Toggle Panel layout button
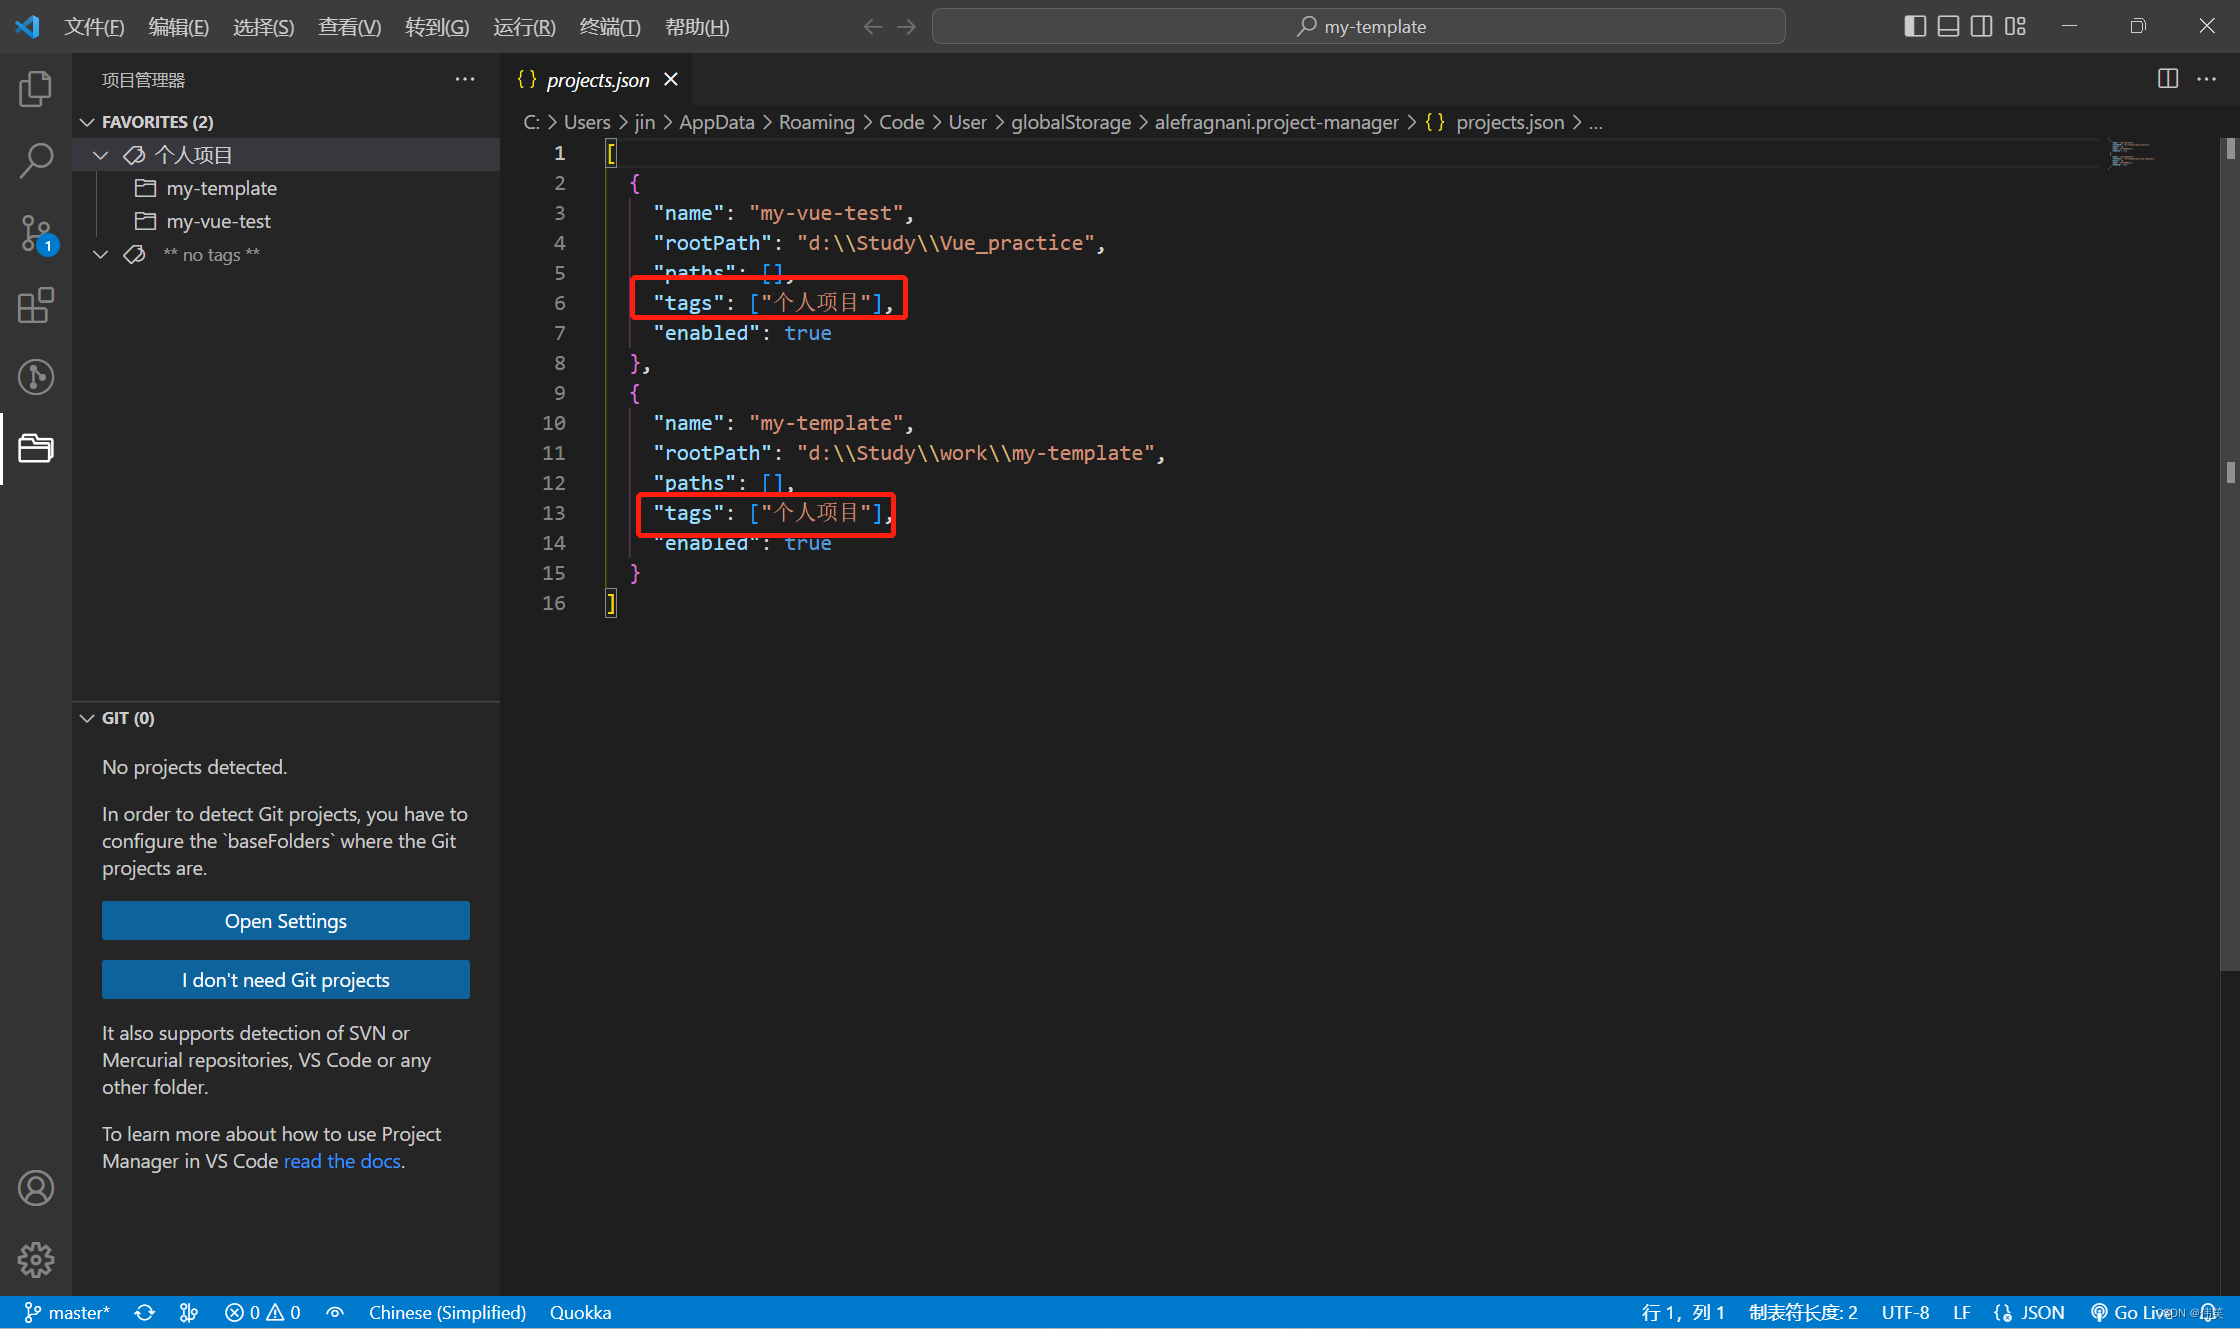Screen dimensions: 2240x1329 [1948, 26]
